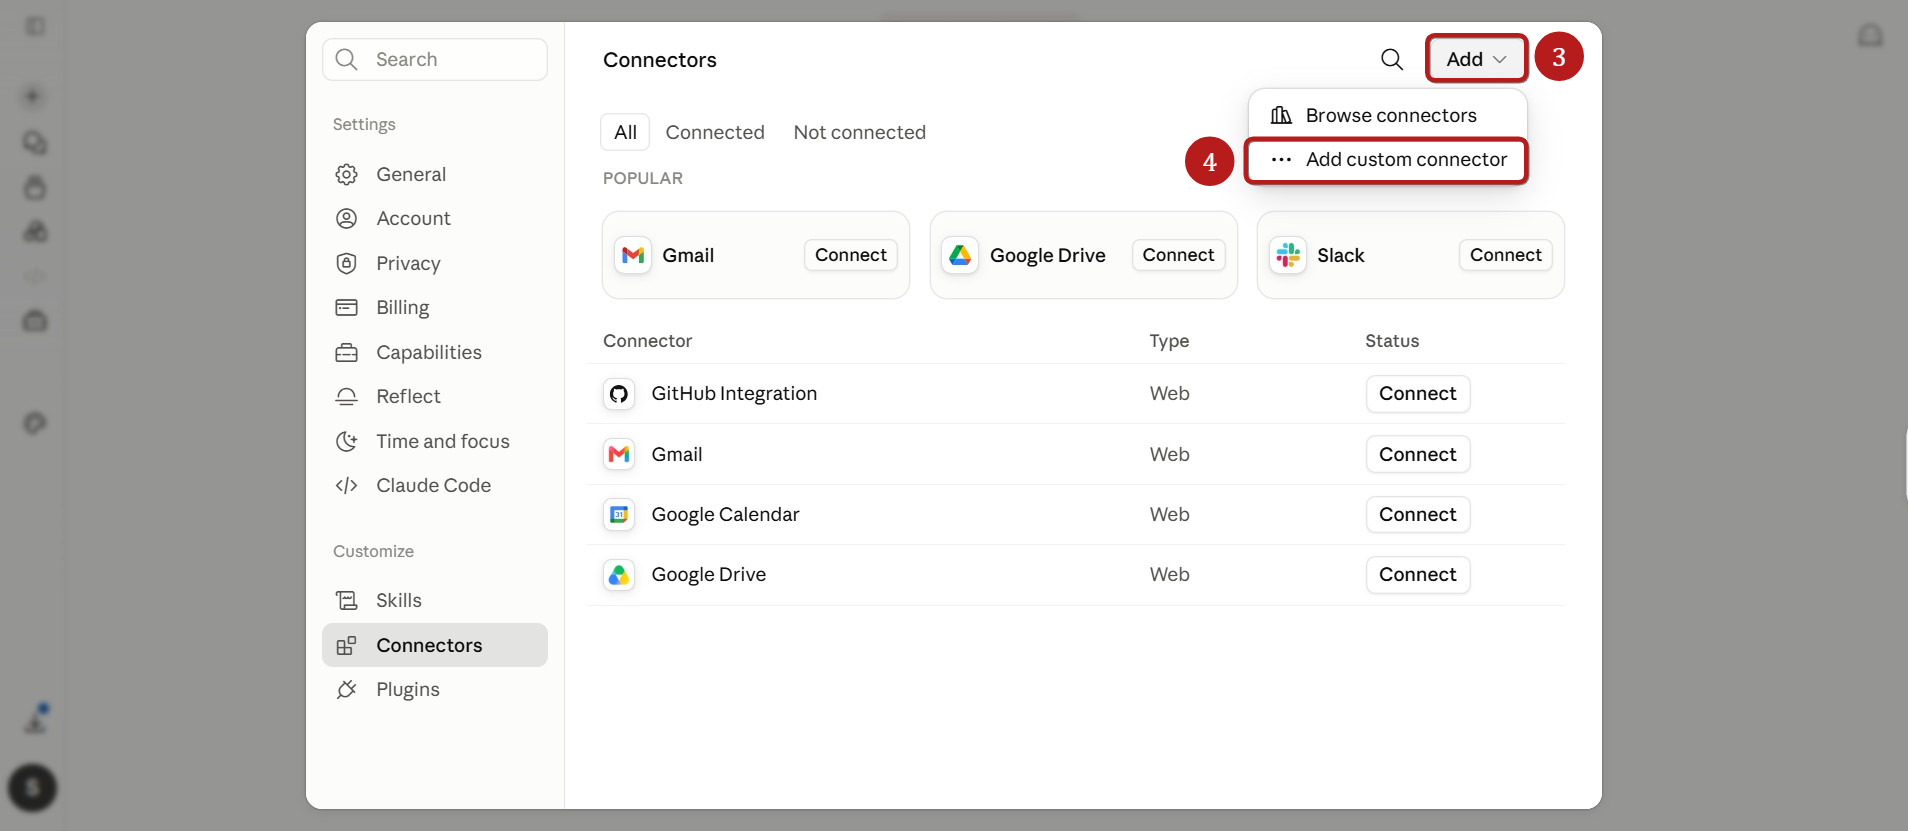Image resolution: width=1908 pixels, height=831 pixels.
Task: Open Plugins via the plug icon
Action: point(346,689)
